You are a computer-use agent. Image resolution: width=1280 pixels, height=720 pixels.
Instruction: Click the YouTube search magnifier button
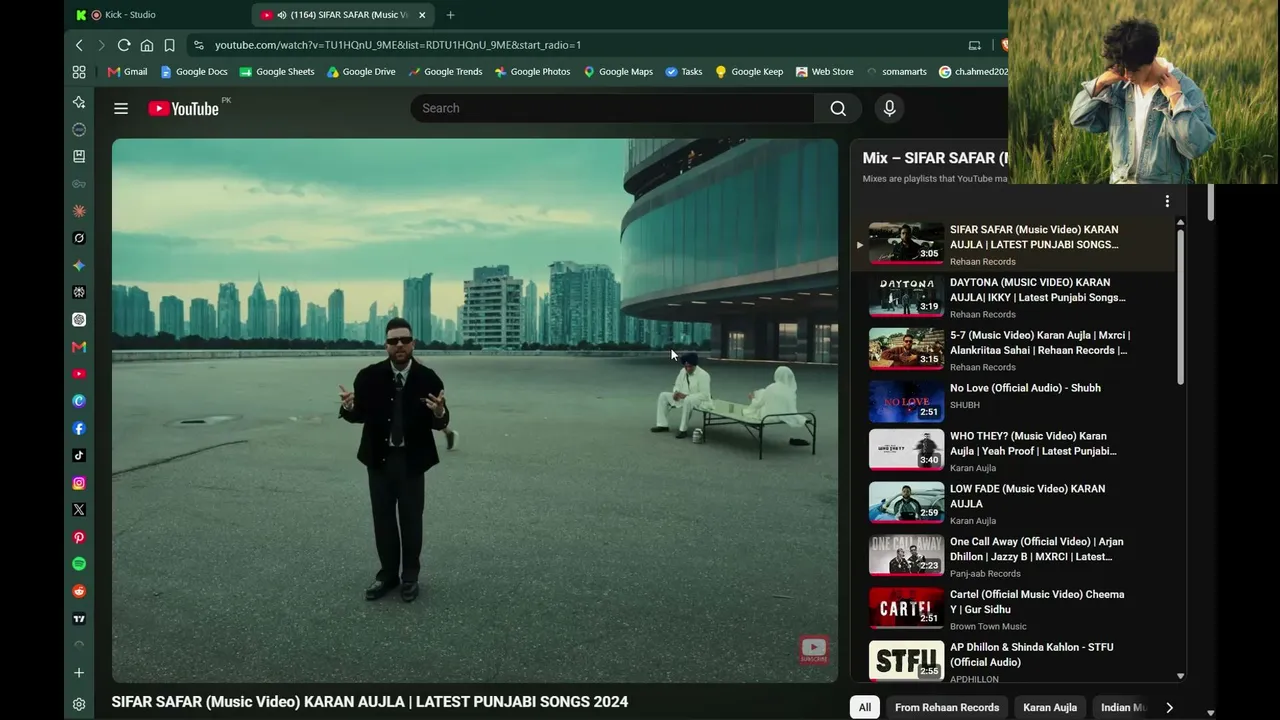point(838,109)
